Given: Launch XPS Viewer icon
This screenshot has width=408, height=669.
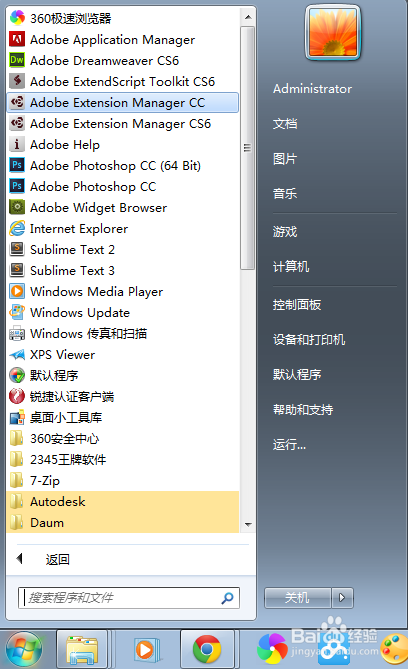Looking at the screenshot, I should point(17,354).
